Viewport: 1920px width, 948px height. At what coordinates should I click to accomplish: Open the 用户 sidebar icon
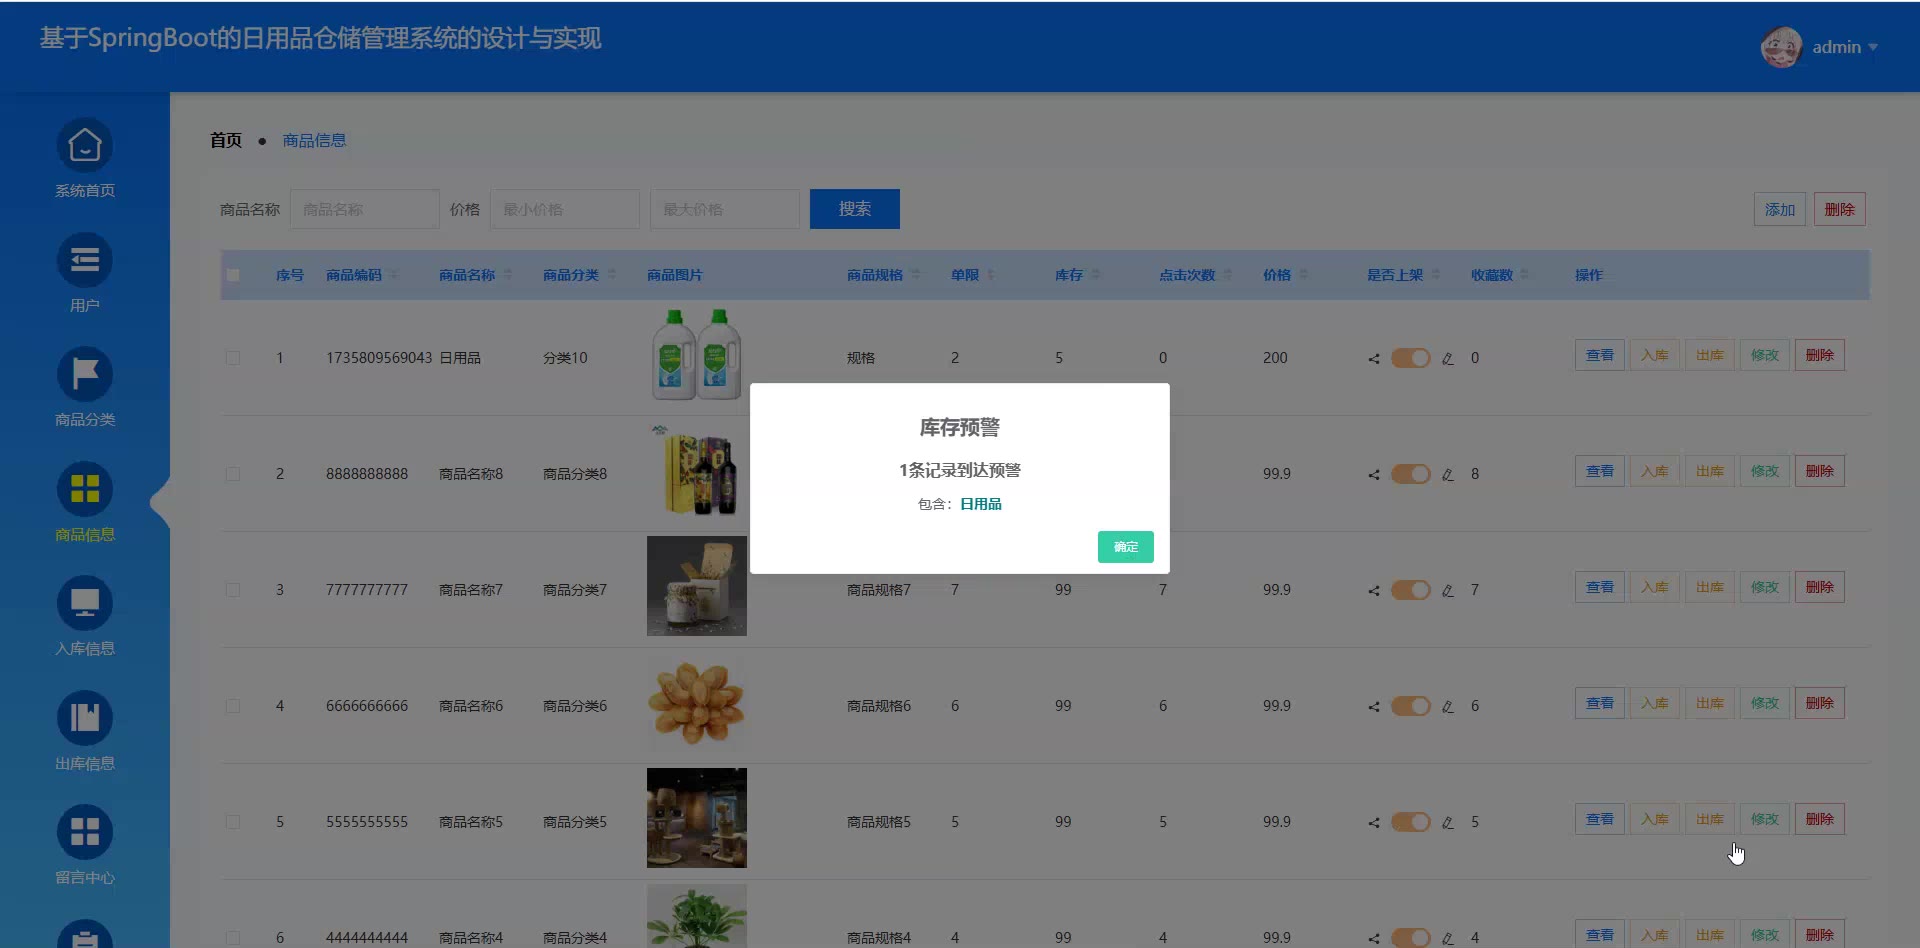pyautogui.click(x=85, y=261)
